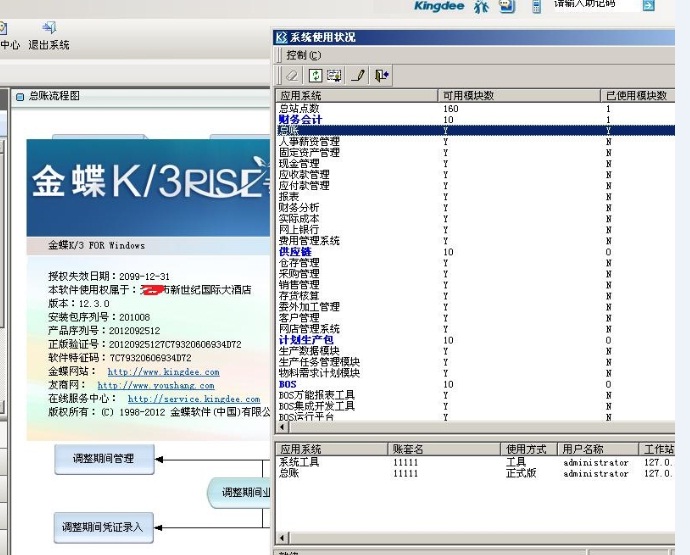Open the www.kingdee.com website link
Image resolution: width=690 pixels, height=555 pixels.
(x=163, y=372)
